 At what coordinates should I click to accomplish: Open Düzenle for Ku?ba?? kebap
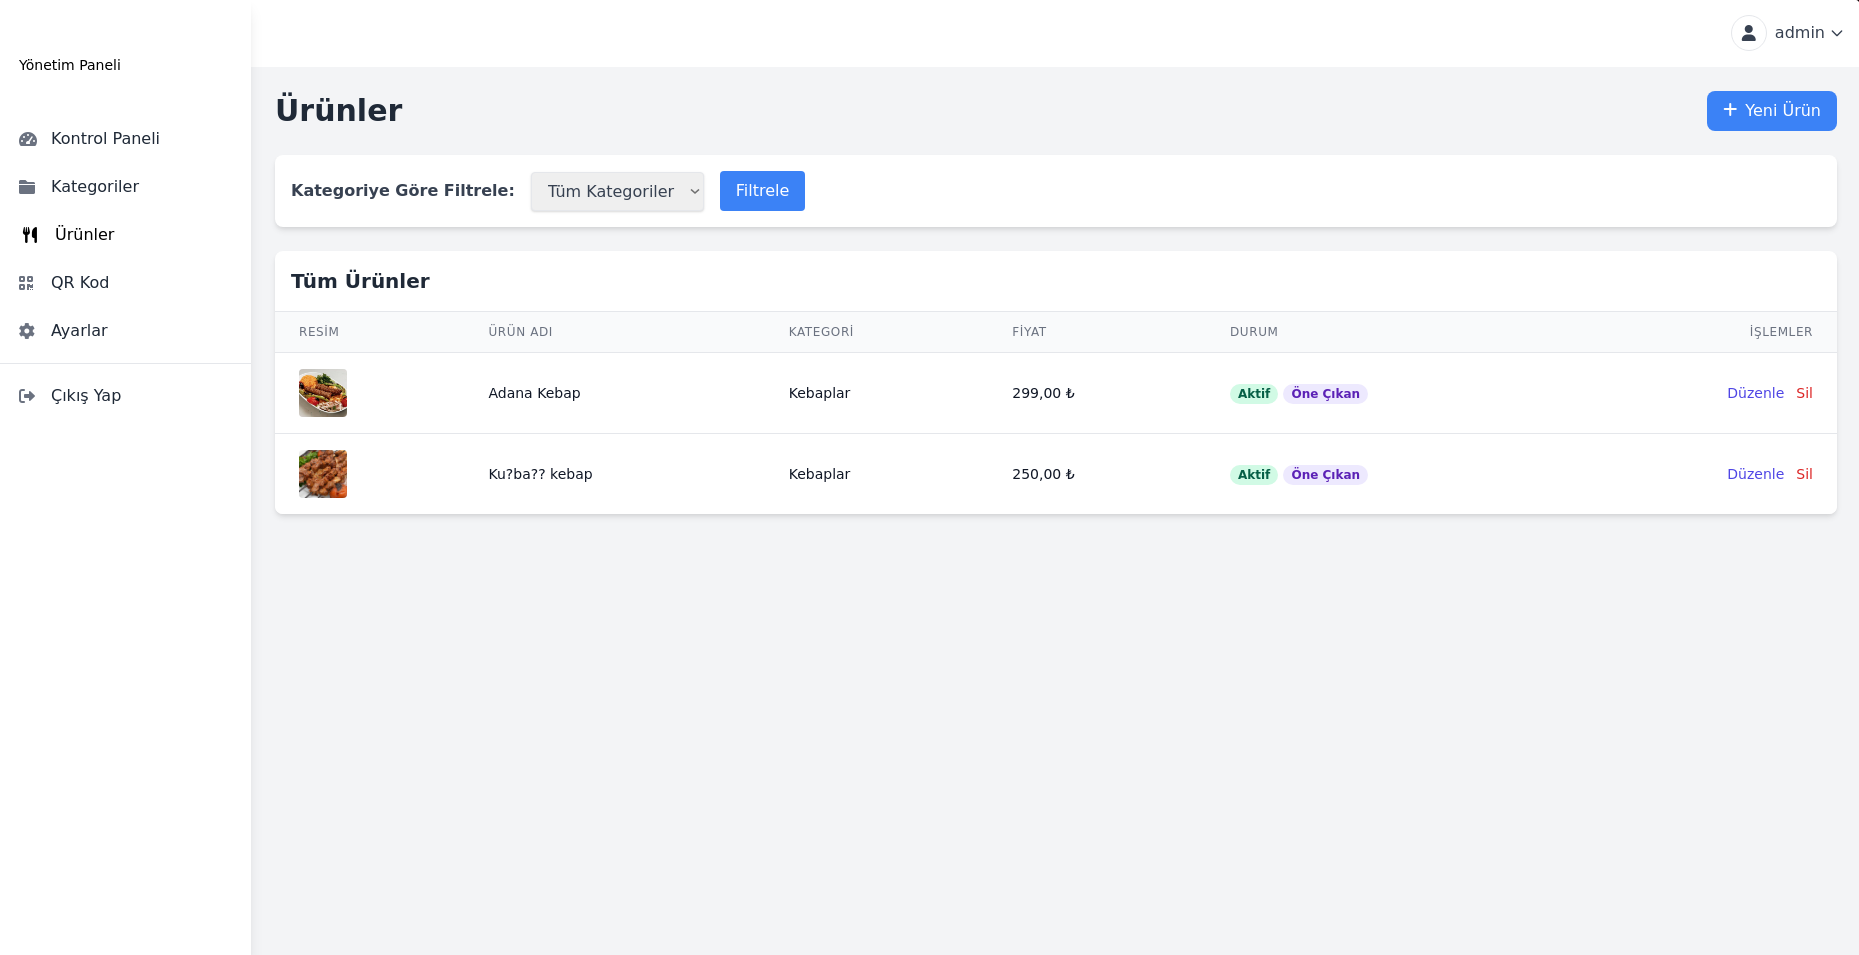(x=1755, y=474)
